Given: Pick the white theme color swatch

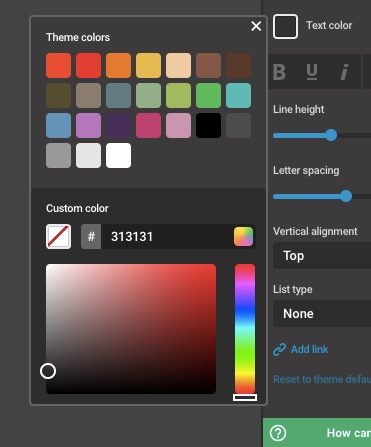Looking at the screenshot, I should tap(118, 155).
